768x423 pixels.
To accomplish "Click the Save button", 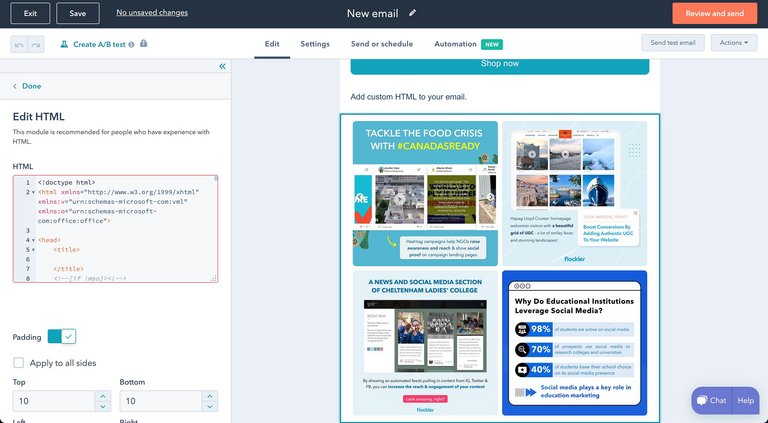I will pyautogui.click(x=78, y=13).
